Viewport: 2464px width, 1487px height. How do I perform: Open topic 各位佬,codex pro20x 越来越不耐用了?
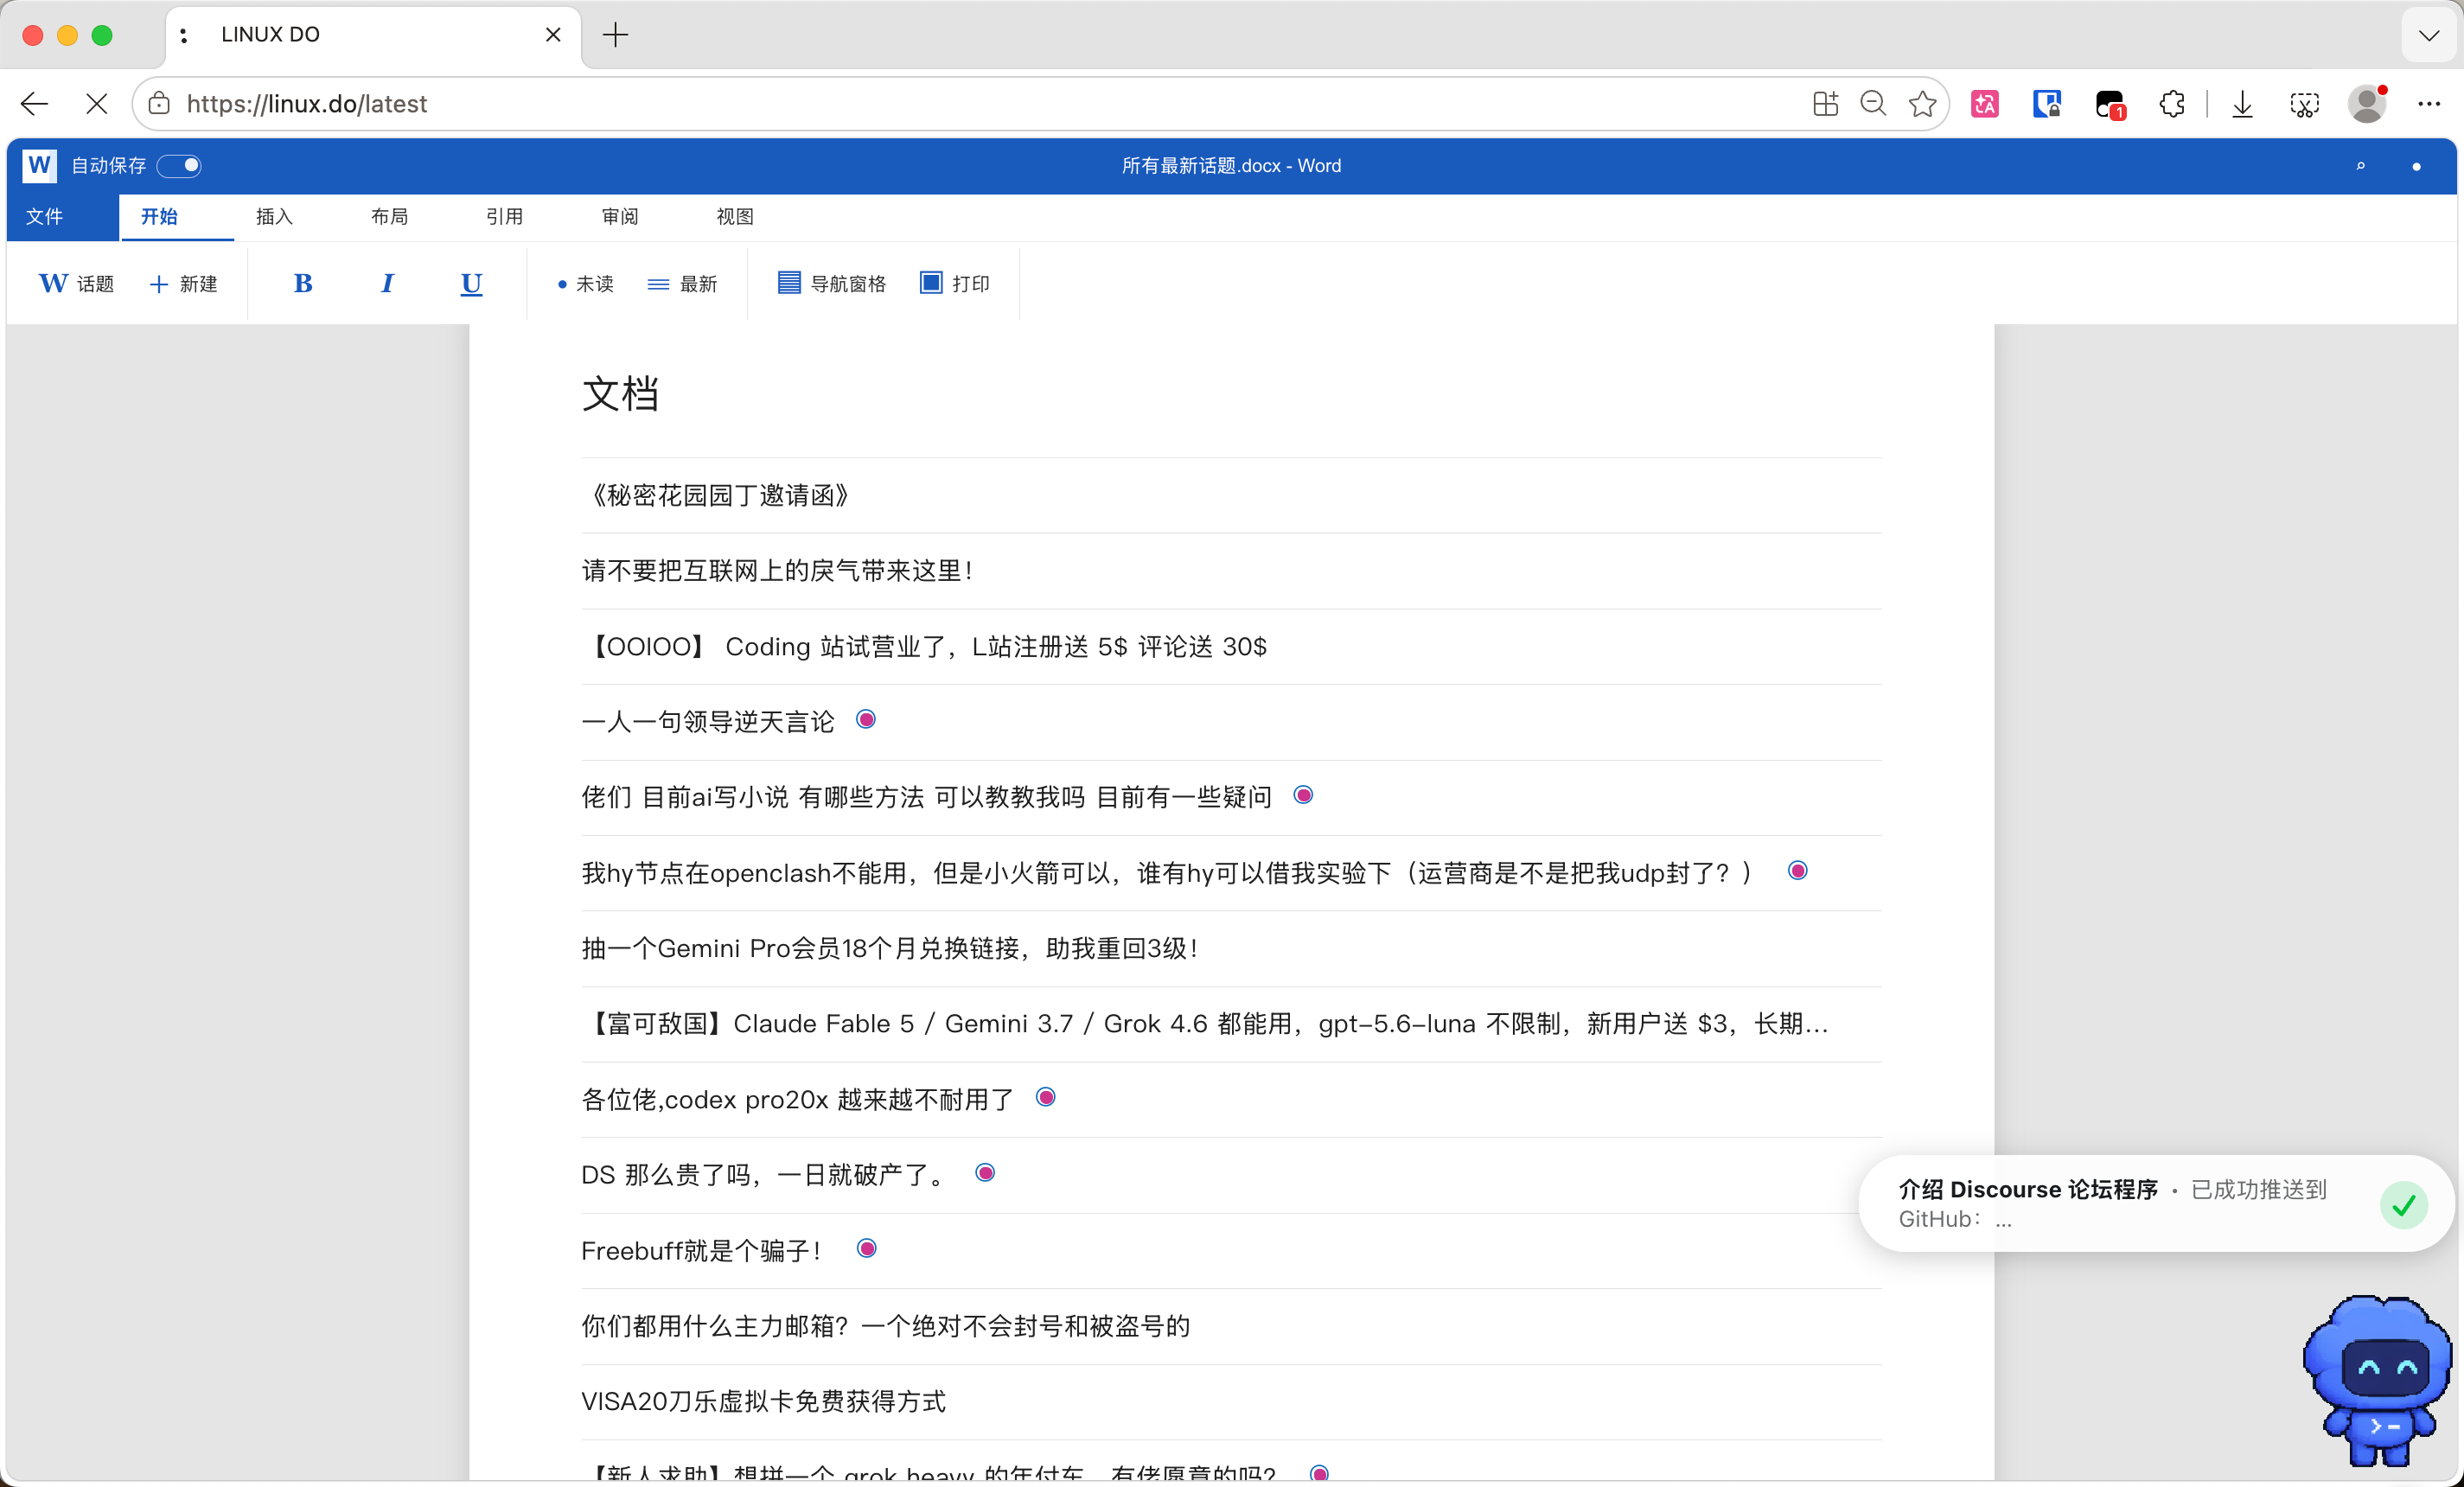798,1100
